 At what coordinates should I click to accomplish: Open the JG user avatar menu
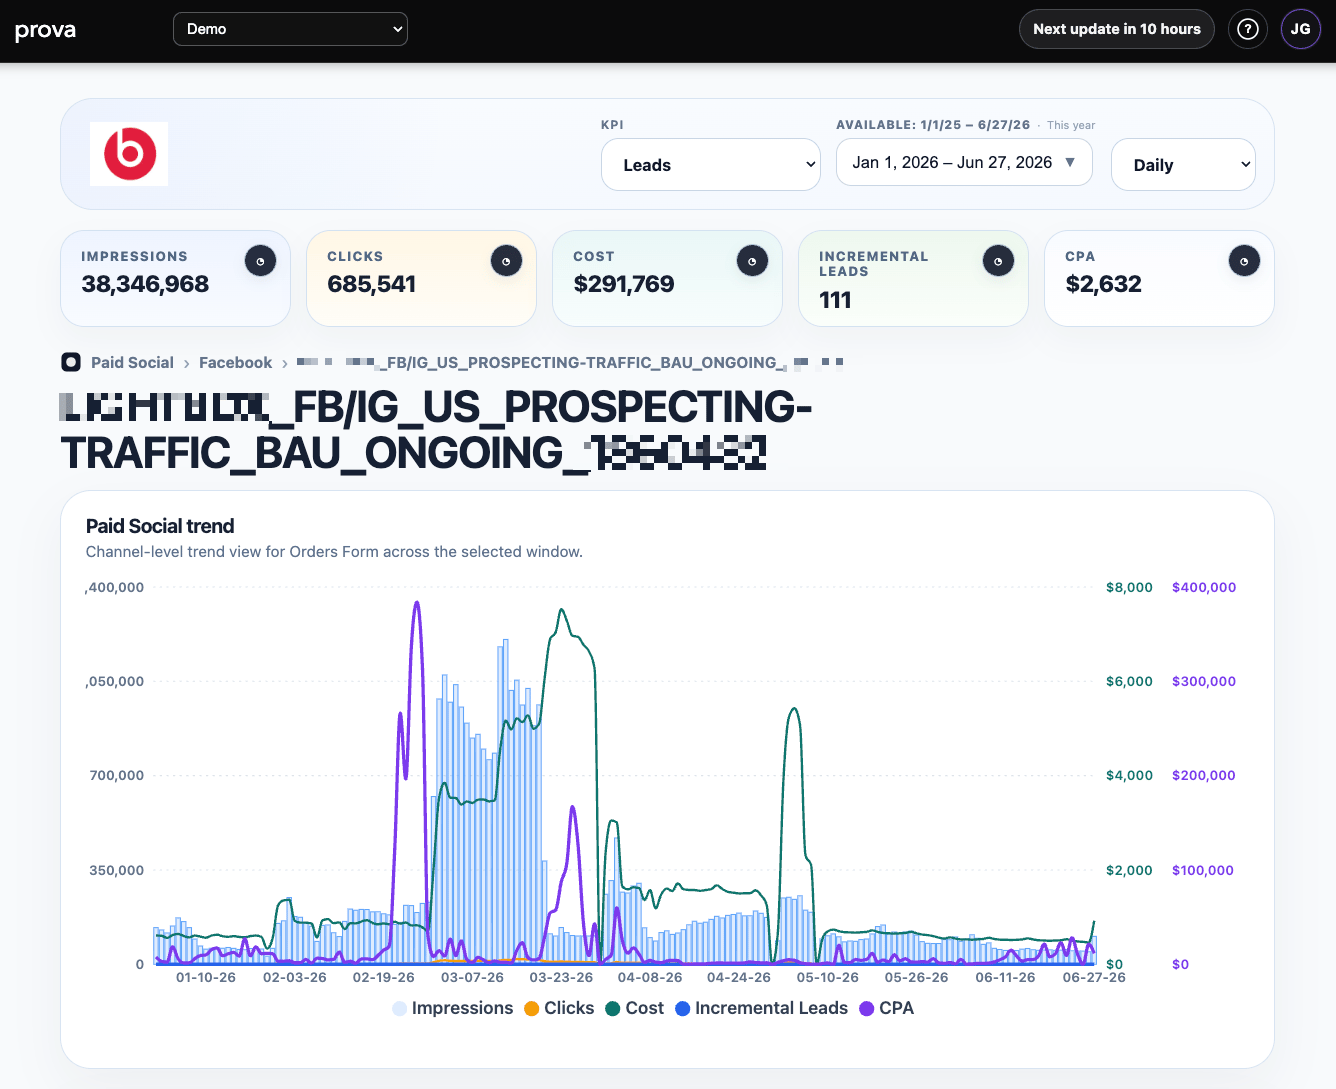coord(1300,29)
